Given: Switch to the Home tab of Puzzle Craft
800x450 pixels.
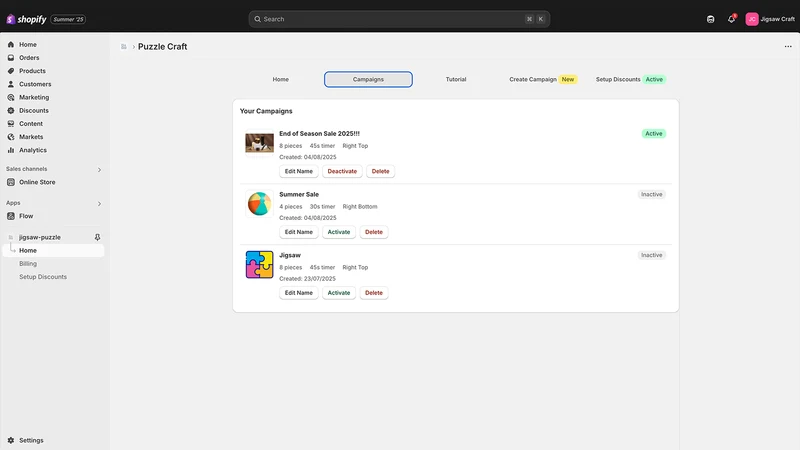Looking at the screenshot, I should [281, 80].
